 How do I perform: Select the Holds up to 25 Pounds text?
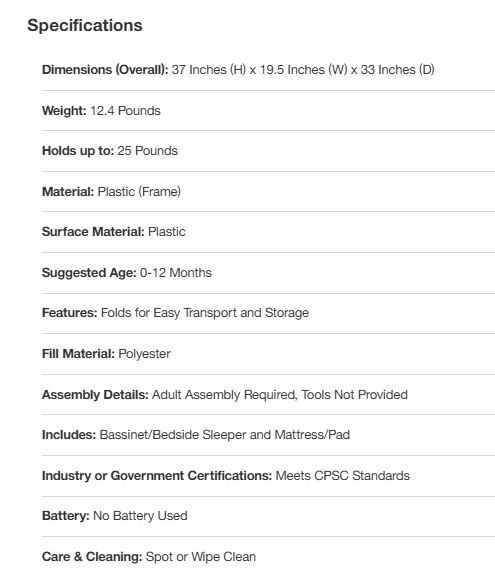[x=110, y=151]
